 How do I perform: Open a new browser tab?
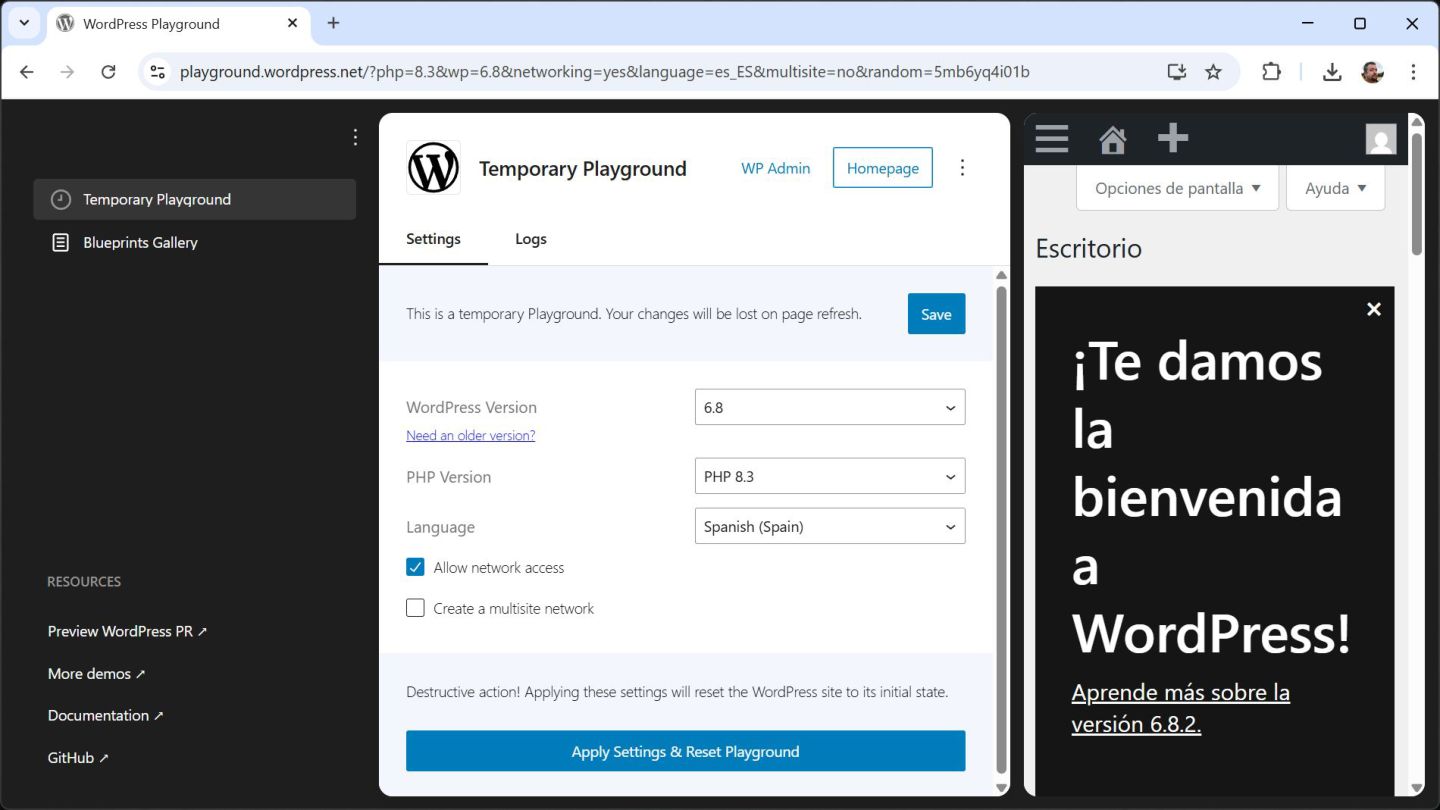coord(333,23)
